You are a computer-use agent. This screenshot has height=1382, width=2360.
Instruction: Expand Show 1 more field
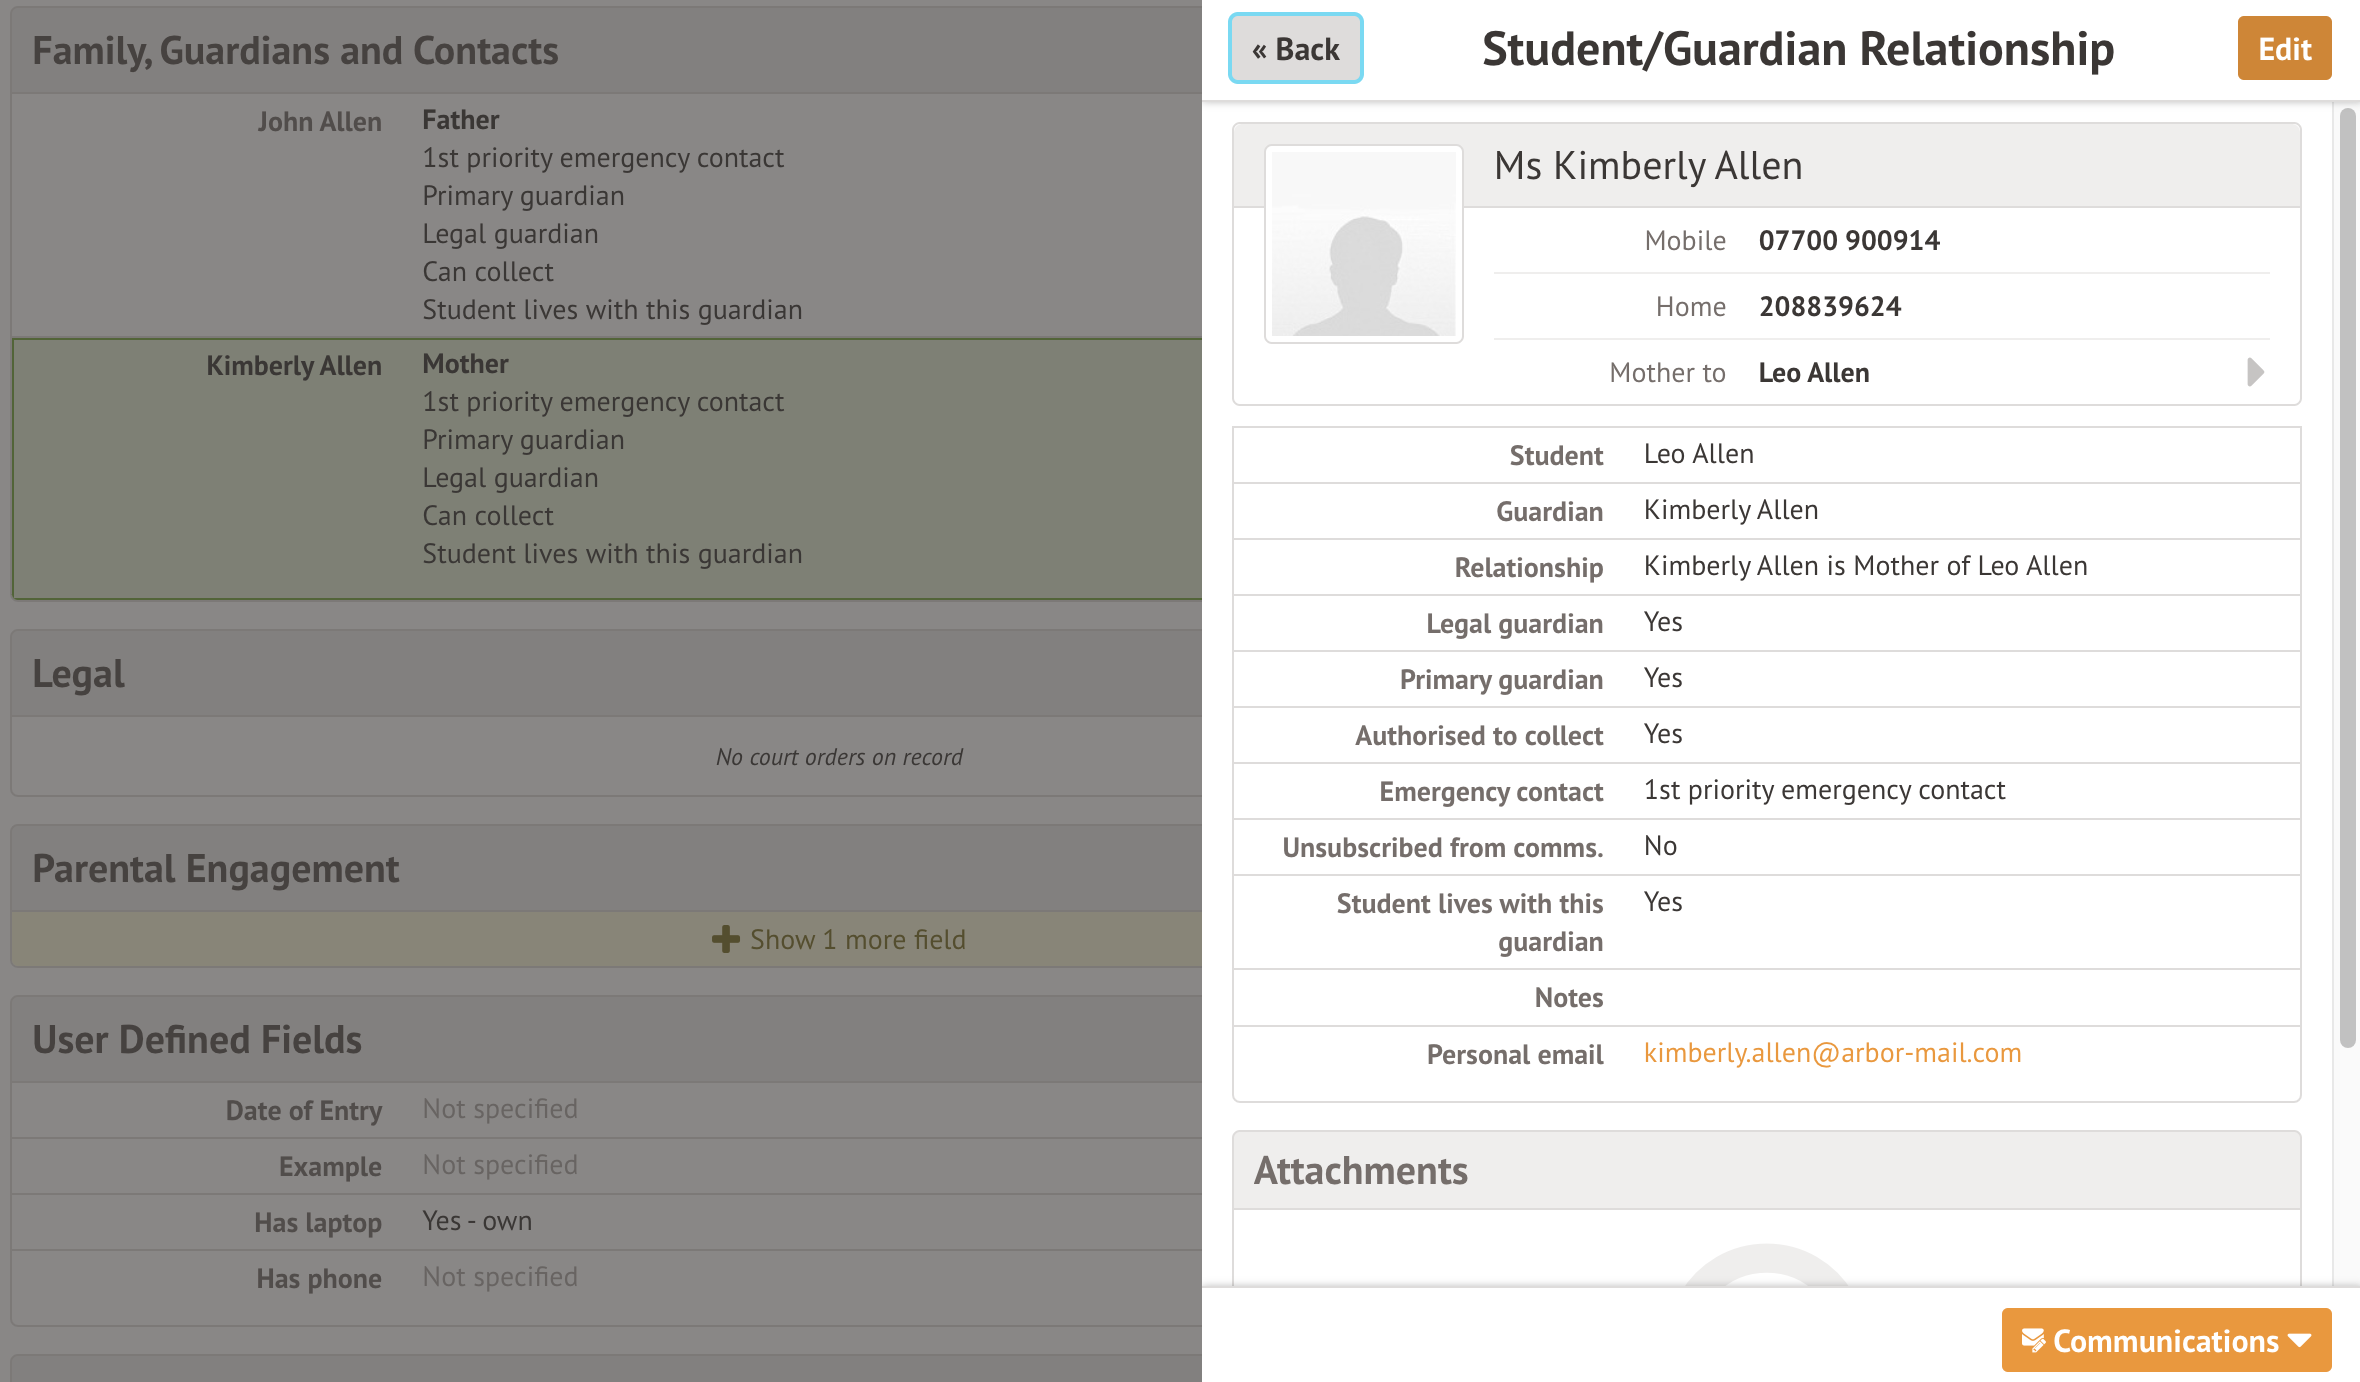[x=857, y=940]
